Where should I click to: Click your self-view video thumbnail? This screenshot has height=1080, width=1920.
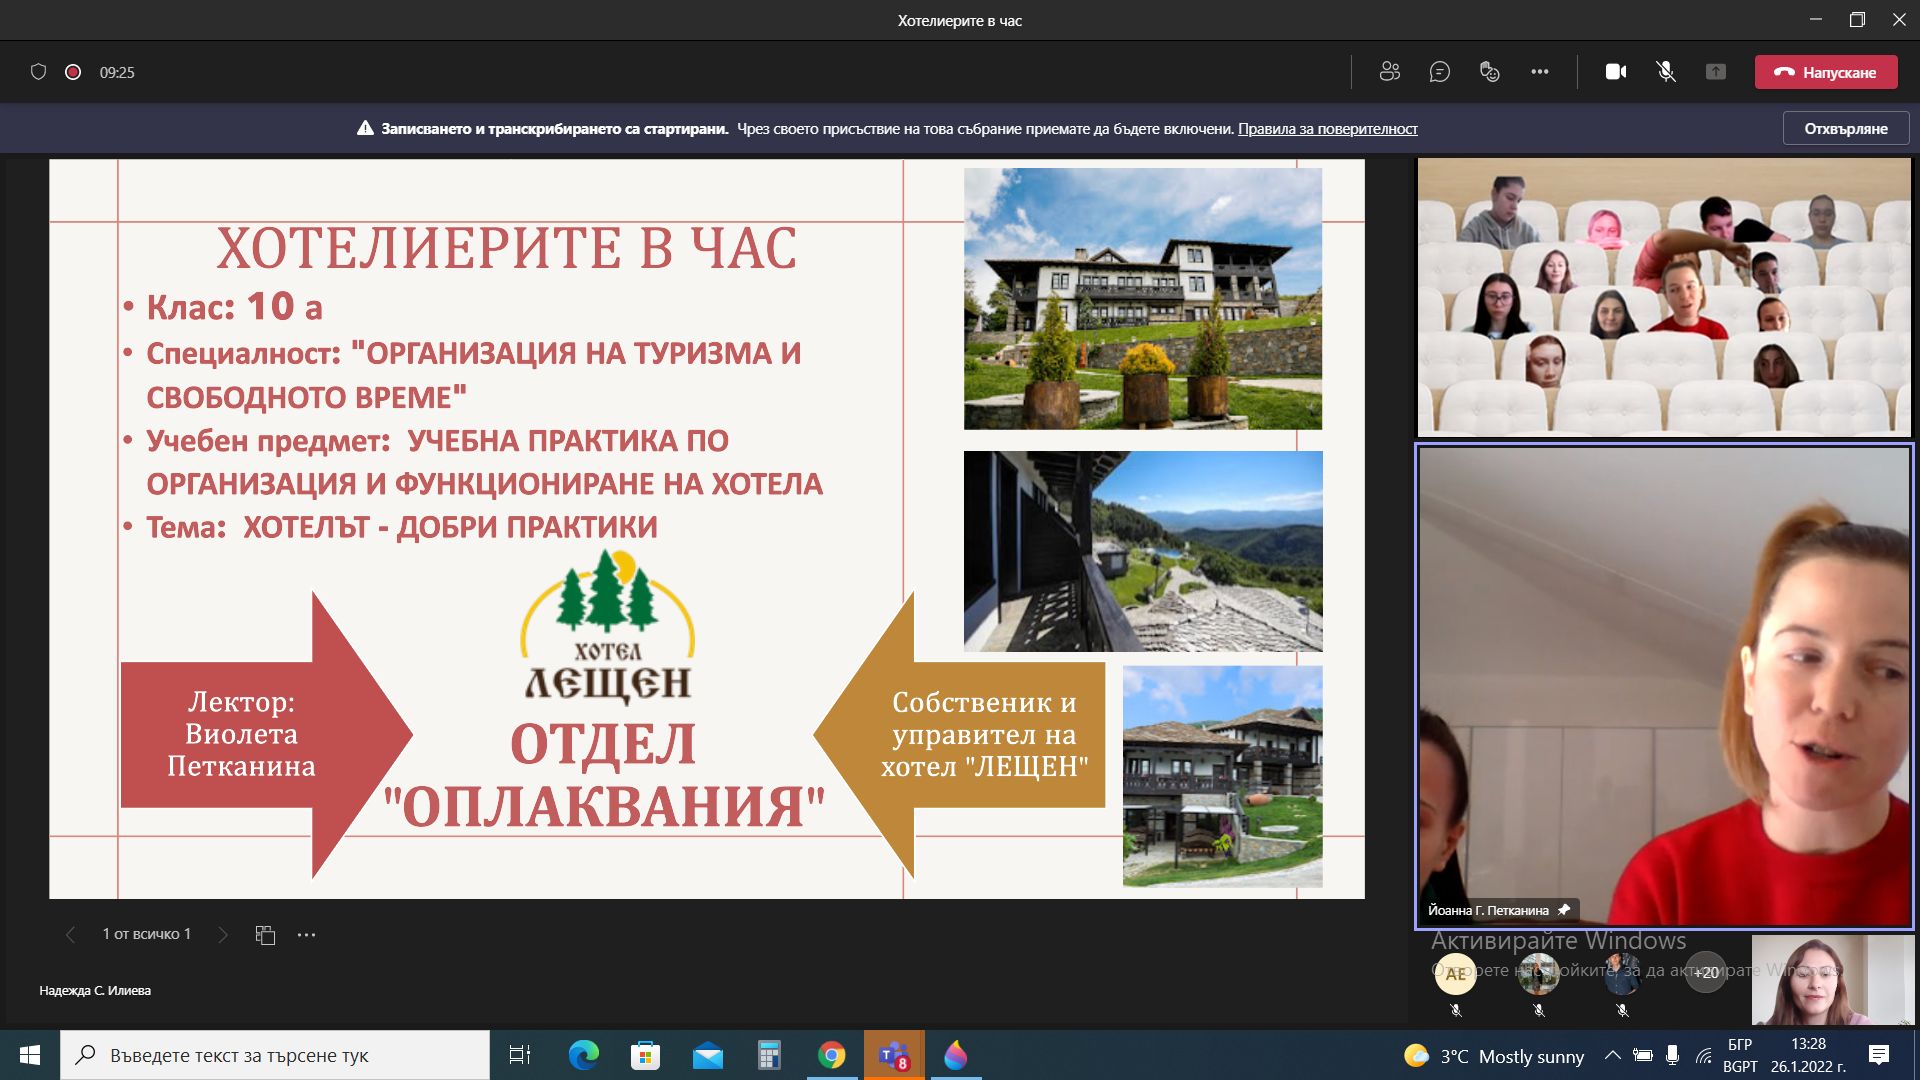(1833, 980)
